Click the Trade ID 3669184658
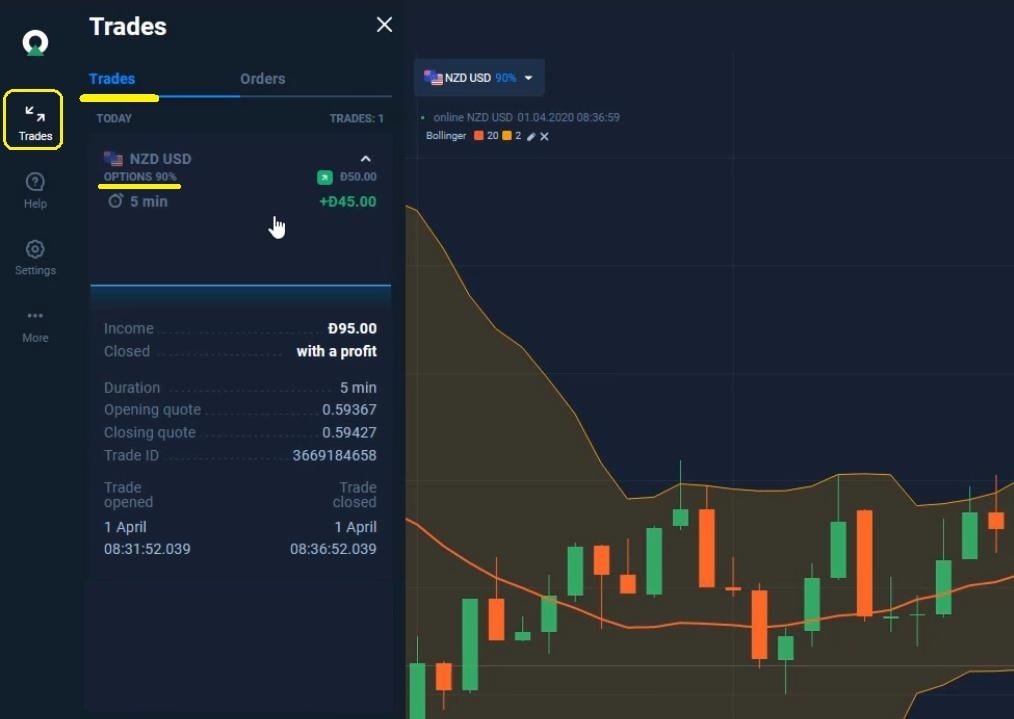1014x719 pixels. (x=334, y=455)
